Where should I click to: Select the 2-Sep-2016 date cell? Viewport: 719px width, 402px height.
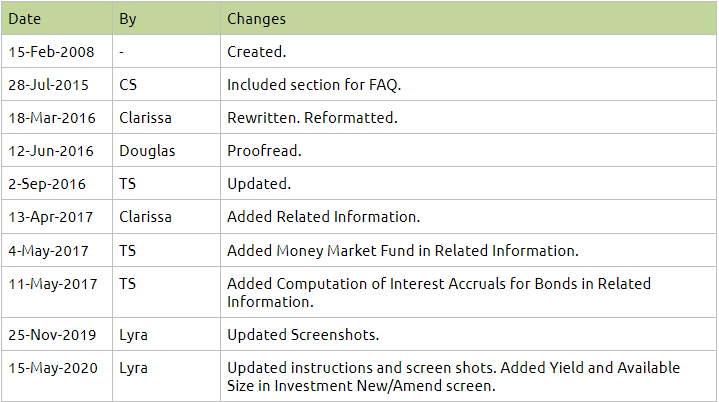[x=47, y=184]
